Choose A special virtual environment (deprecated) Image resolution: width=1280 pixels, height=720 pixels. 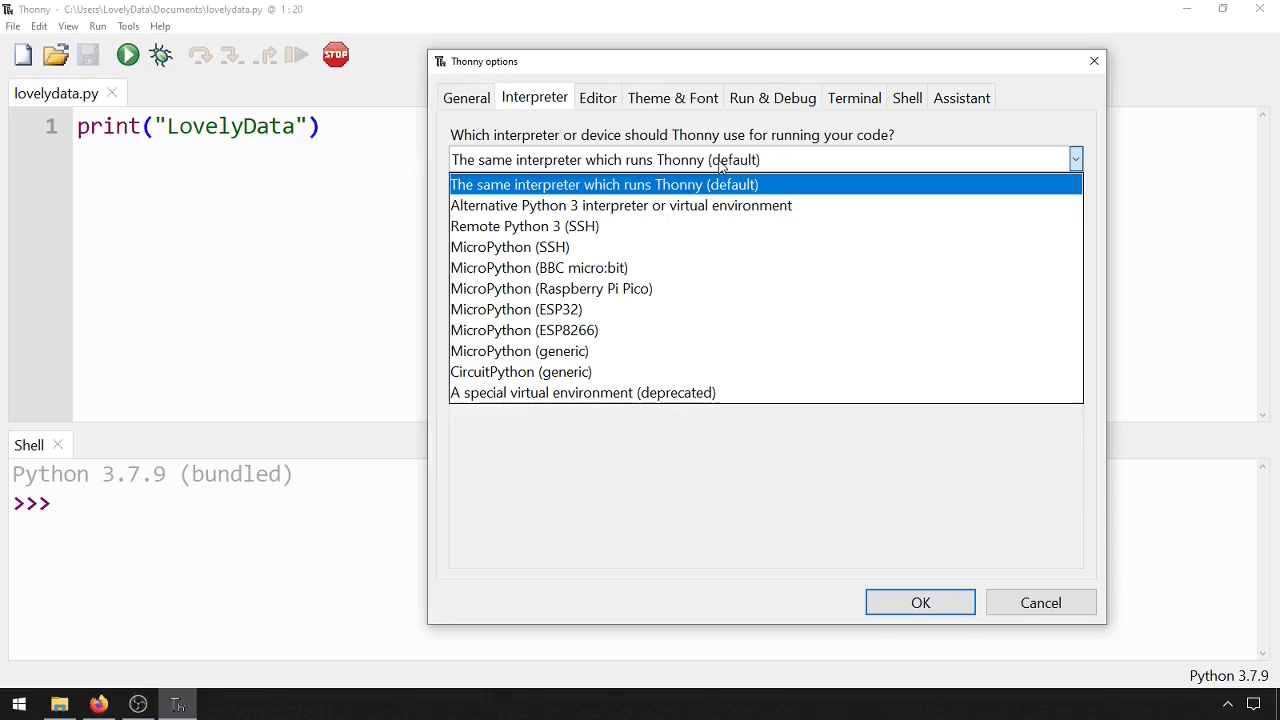tap(766, 393)
